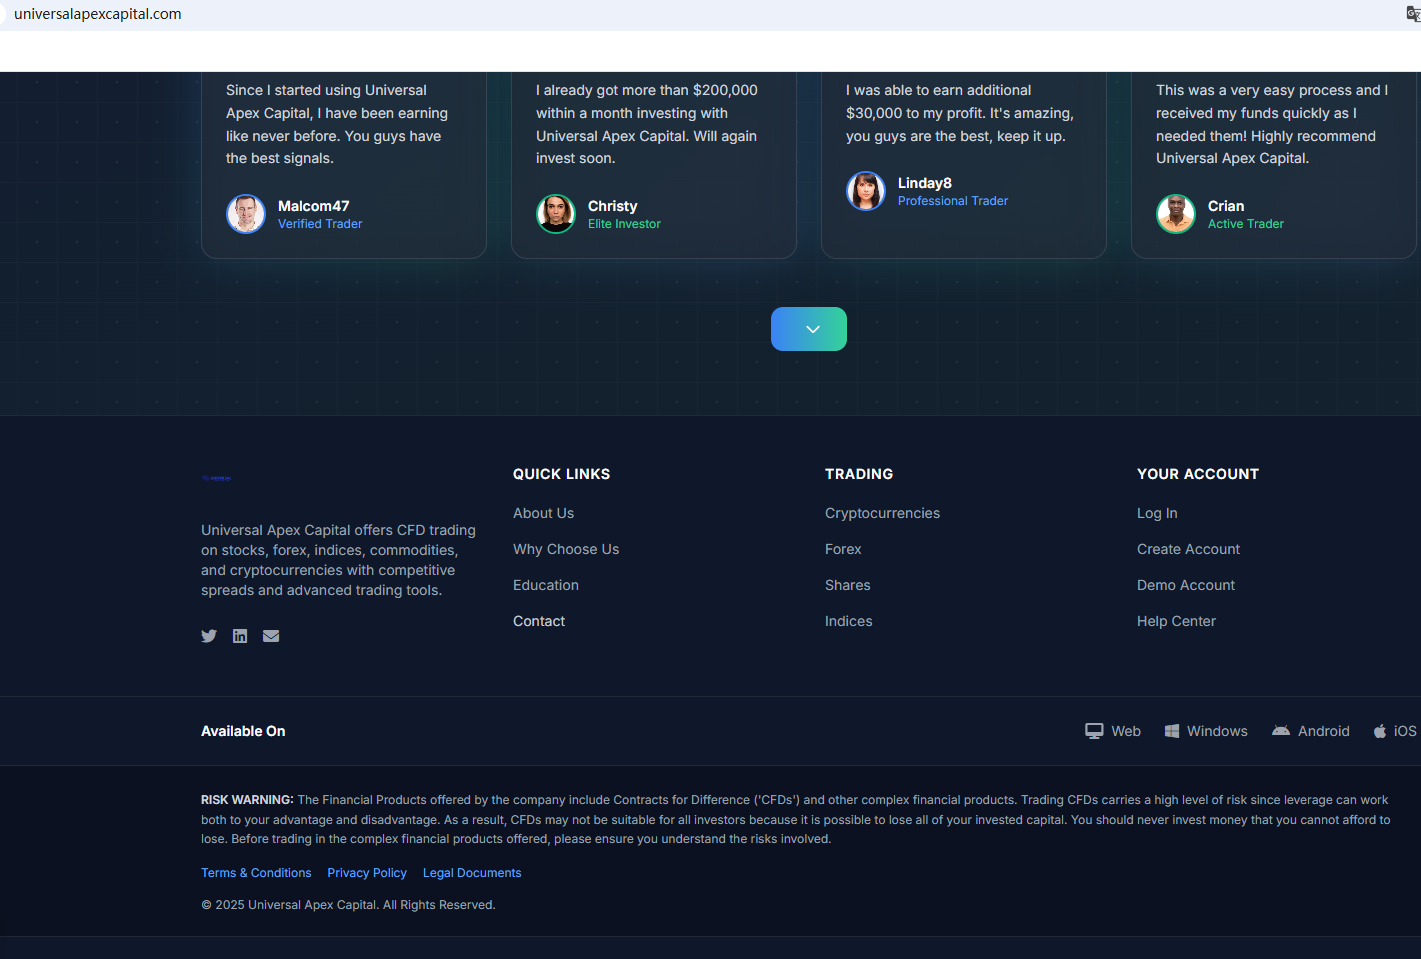Select the Web platform monitor icon

pyautogui.click(x=1094, y=731)
